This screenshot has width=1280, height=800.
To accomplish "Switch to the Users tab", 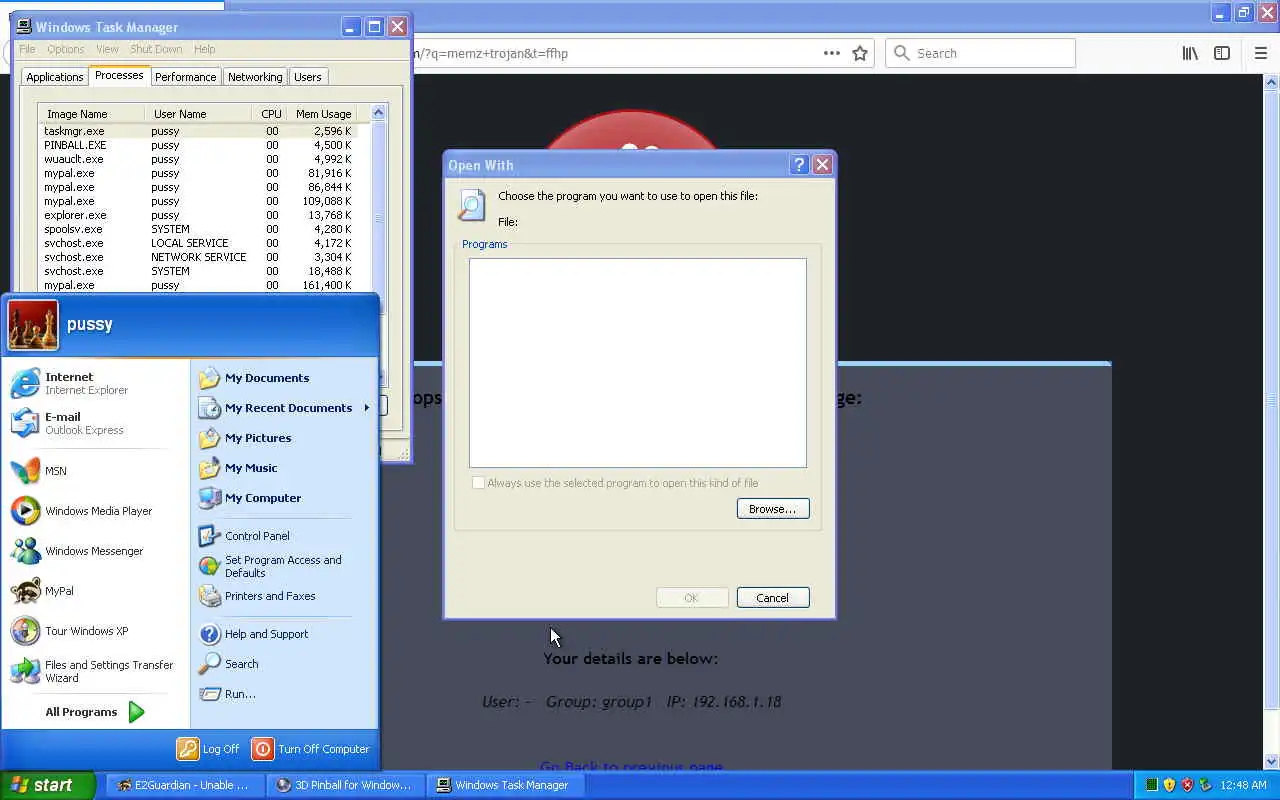I will [307, 77].
